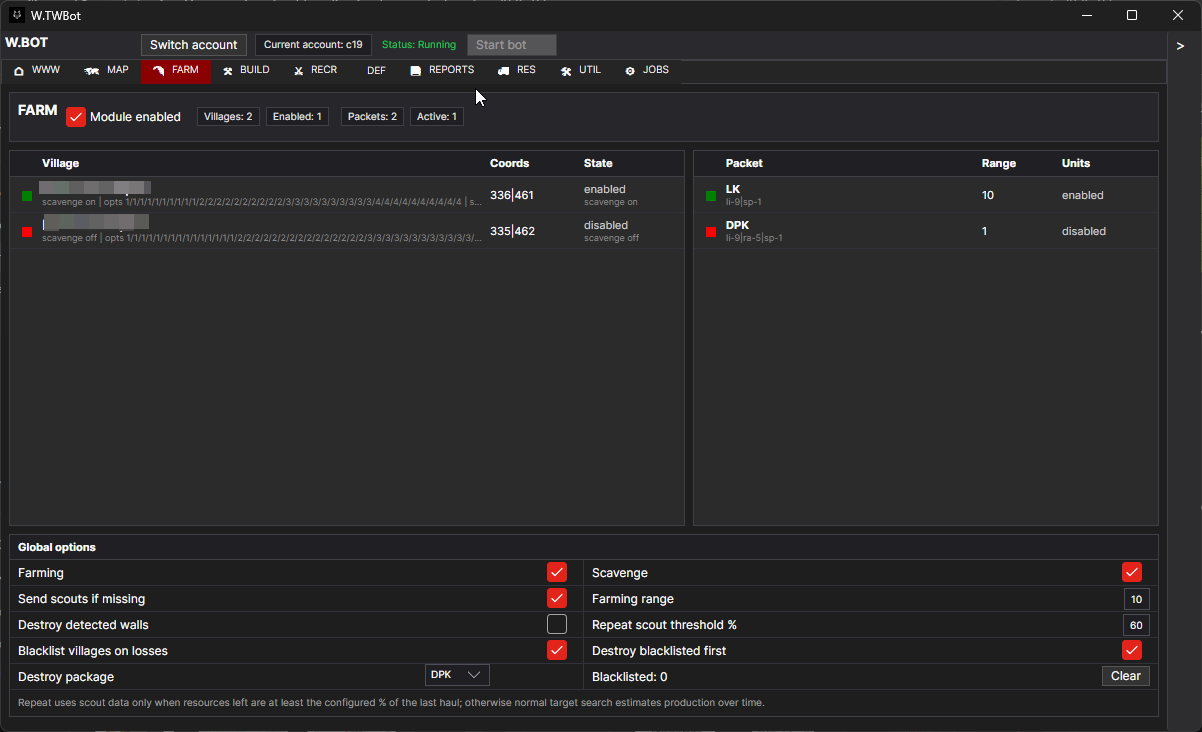Click the Status: Running text
Screen dimensions: 1202x732
pos(419,45)
